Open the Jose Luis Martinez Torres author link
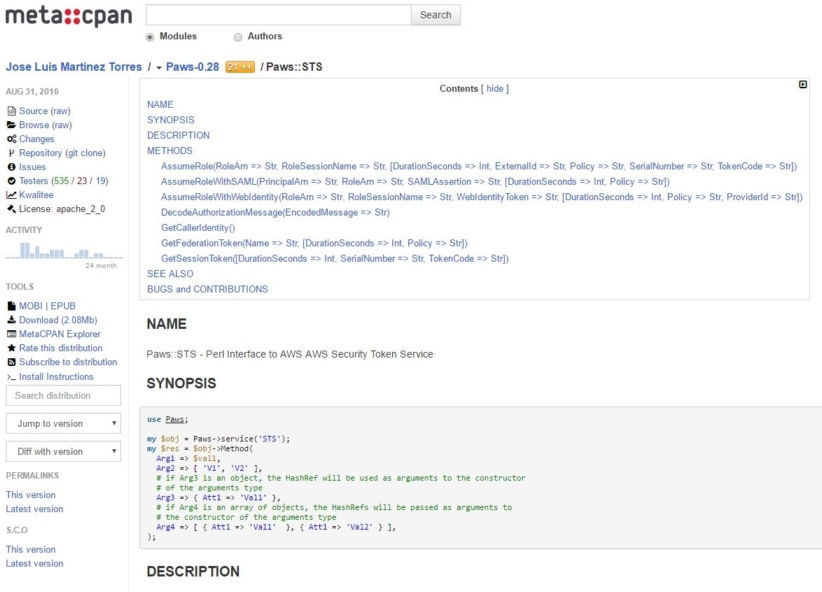Screen dimensions: 822x592 [x=74, y=67]
